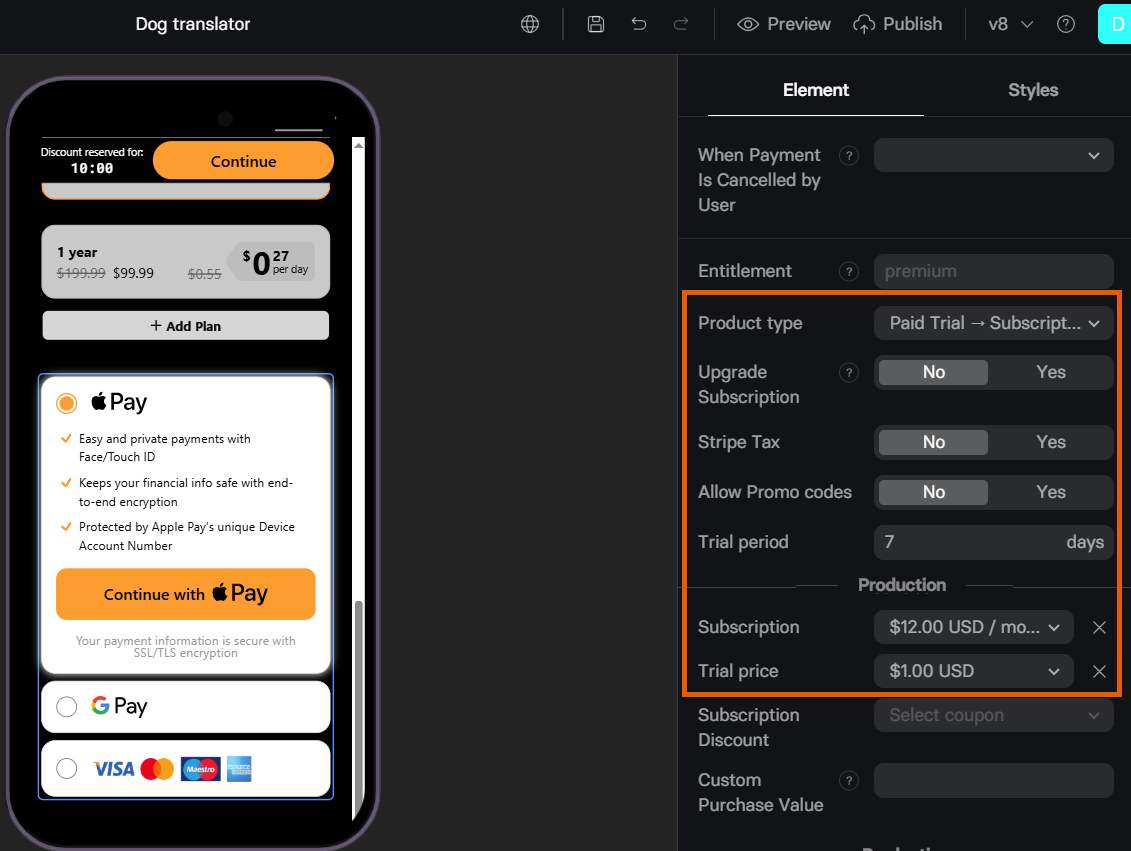
Task: Click the Trial period days input field
Action: [x=993, y=542]
